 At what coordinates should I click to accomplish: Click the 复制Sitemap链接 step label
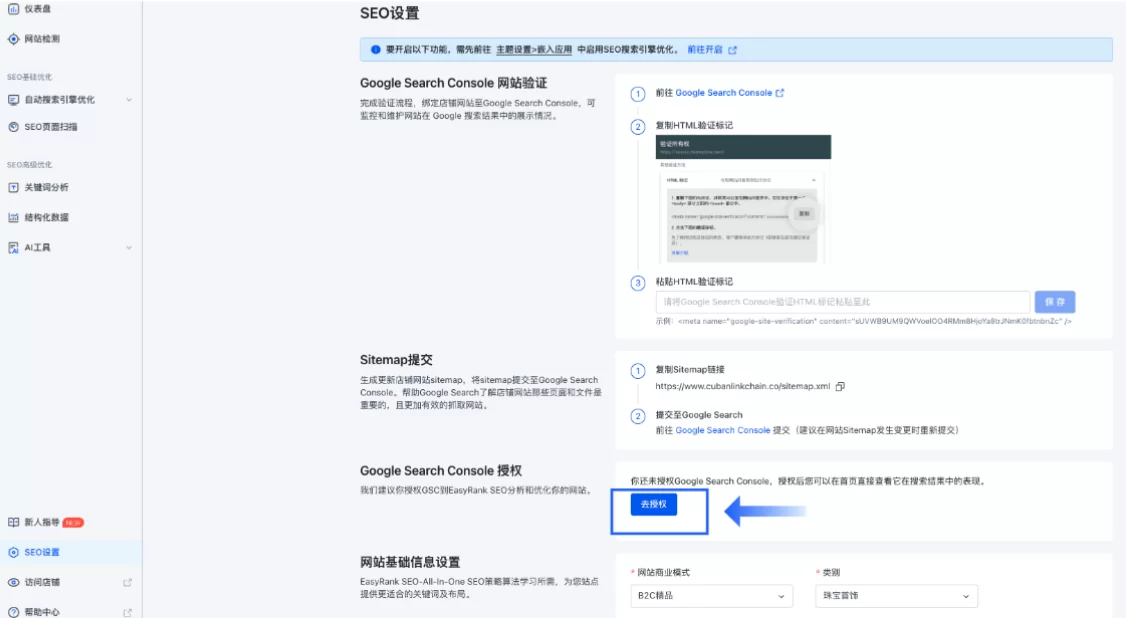pos(690,369)
